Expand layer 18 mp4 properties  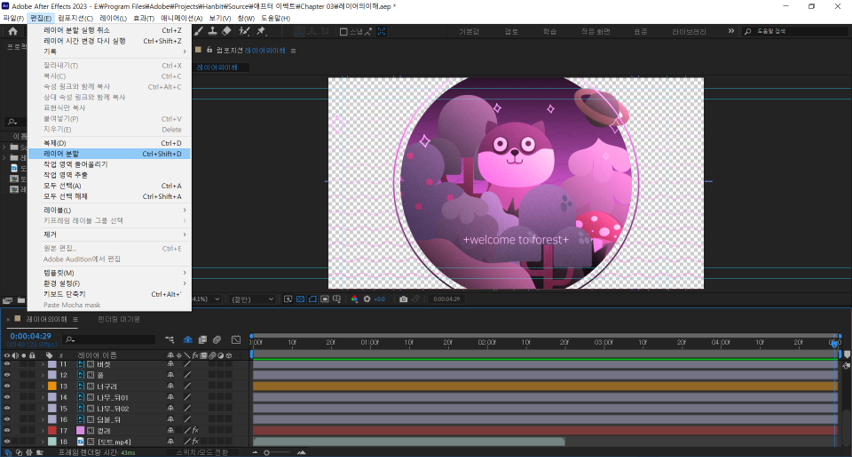click(x=42, y=441)
